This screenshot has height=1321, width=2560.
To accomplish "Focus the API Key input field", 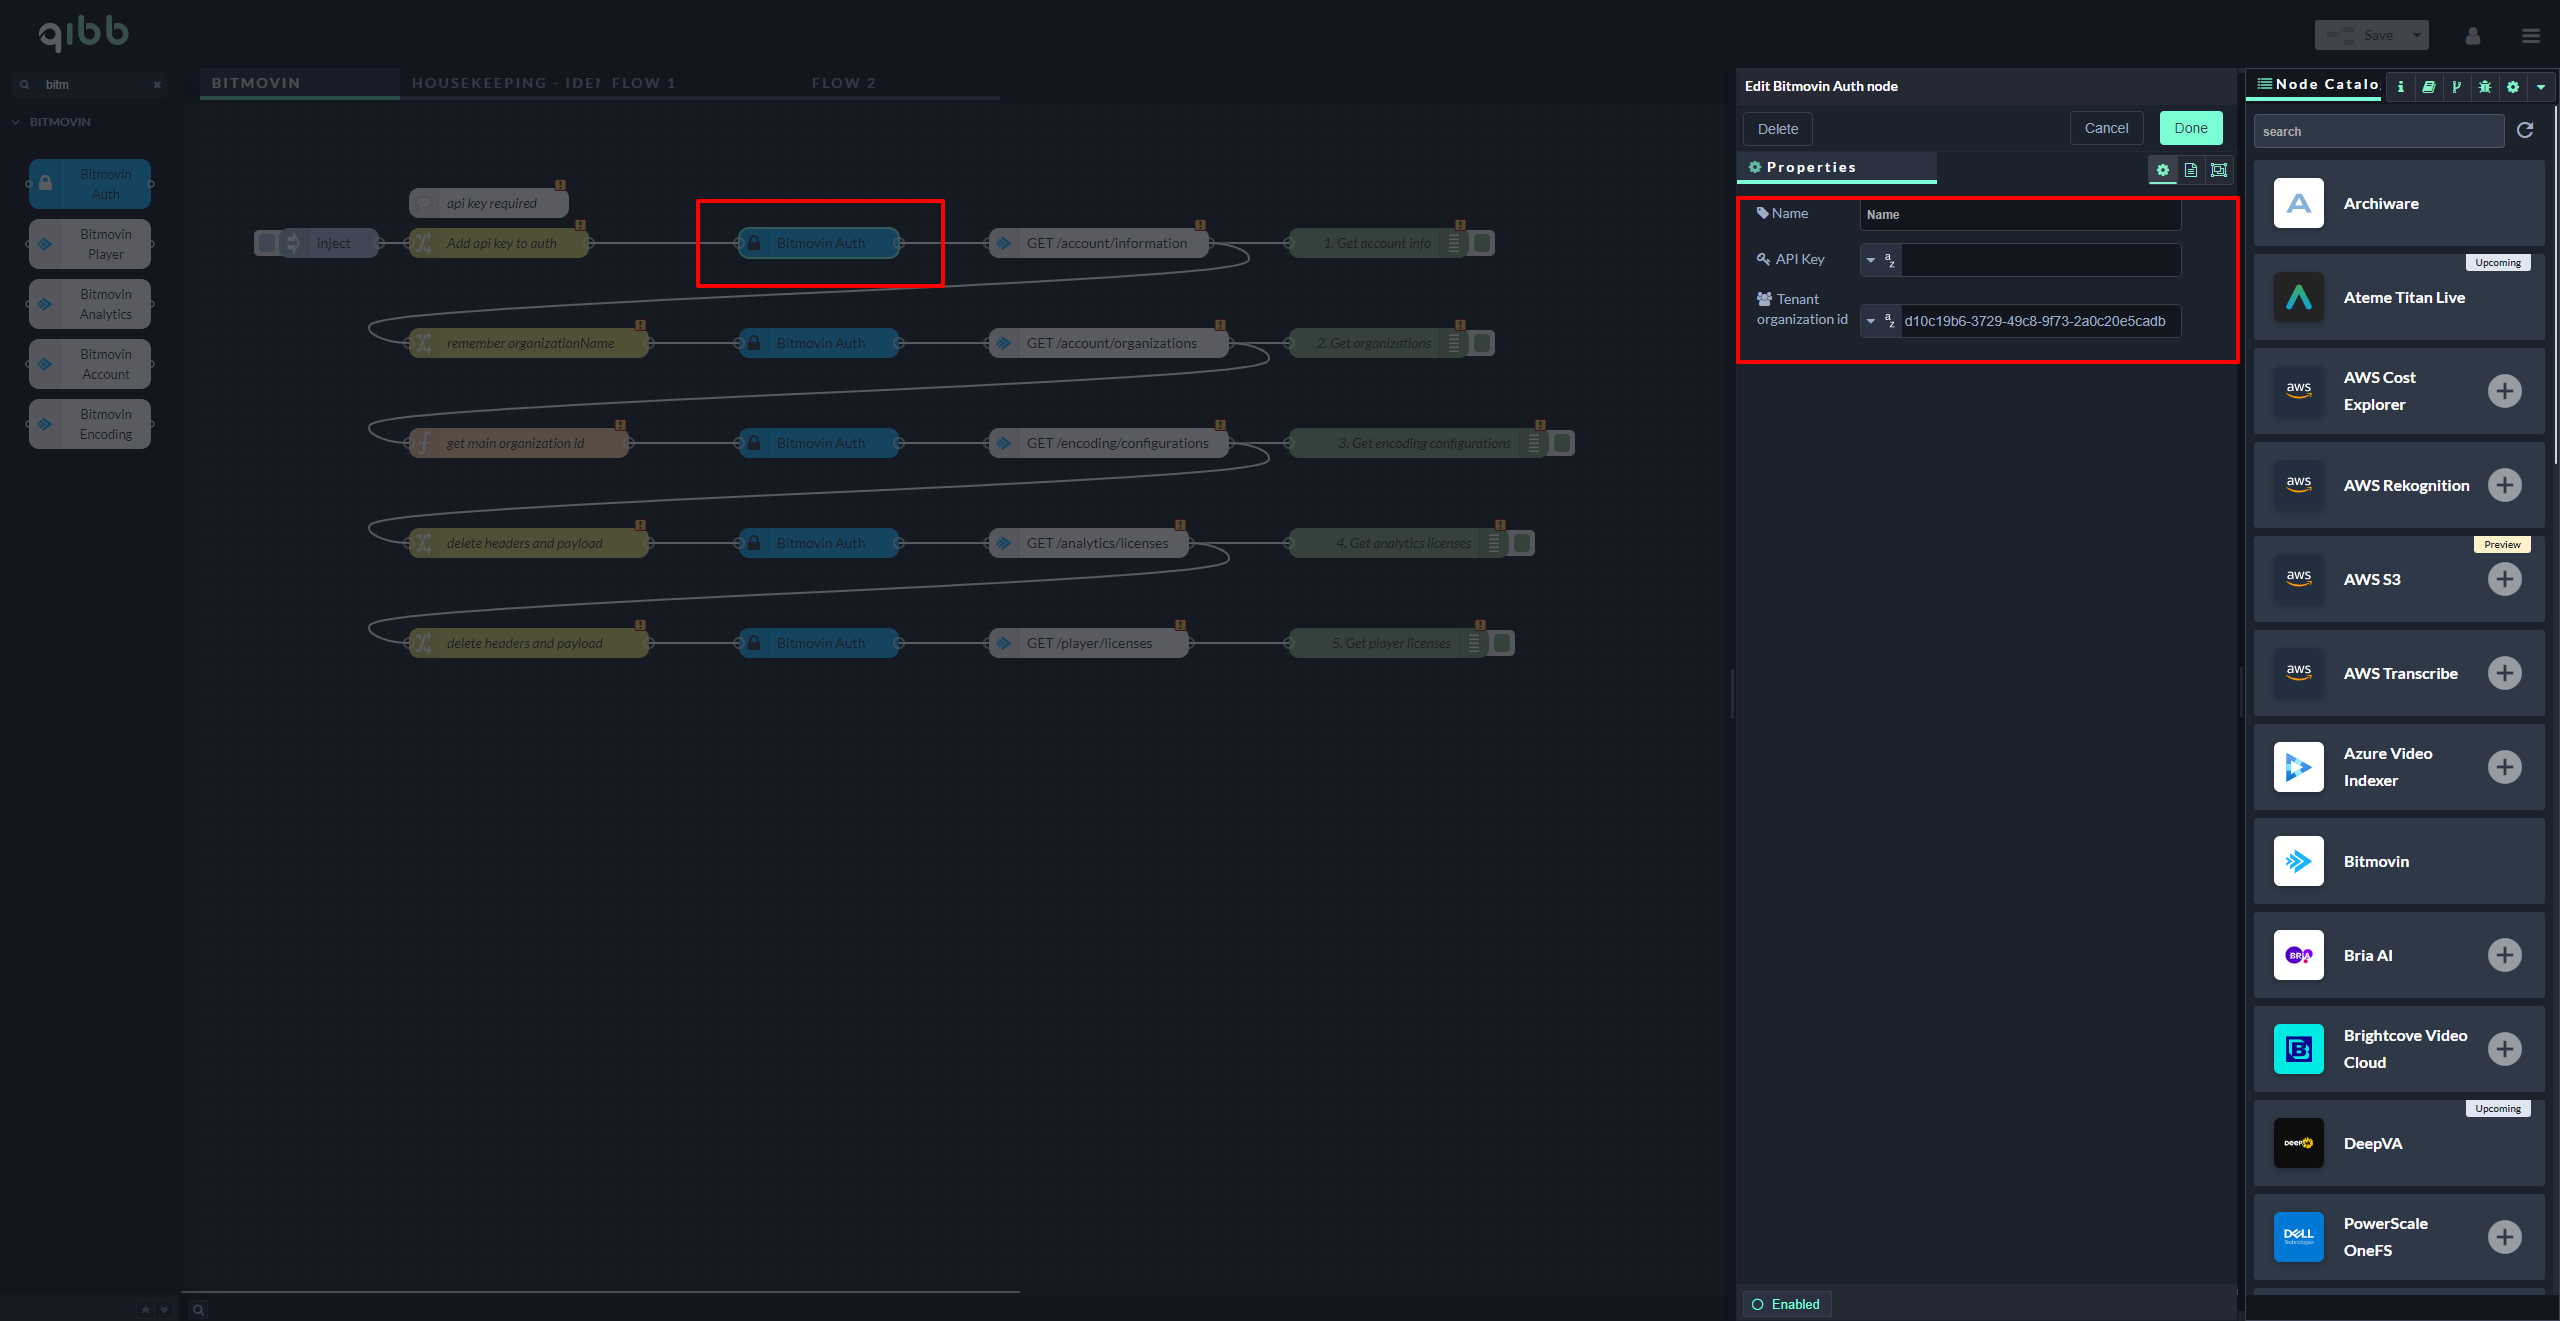I will (2040, 260).
